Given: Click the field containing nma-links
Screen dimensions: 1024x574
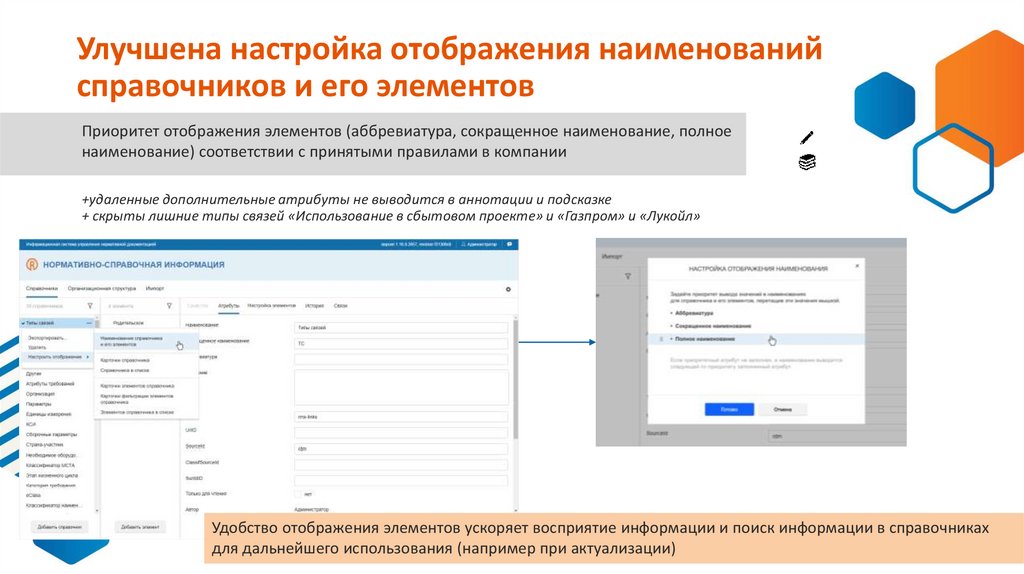Looking at the screenshot, I should point(400,417).
